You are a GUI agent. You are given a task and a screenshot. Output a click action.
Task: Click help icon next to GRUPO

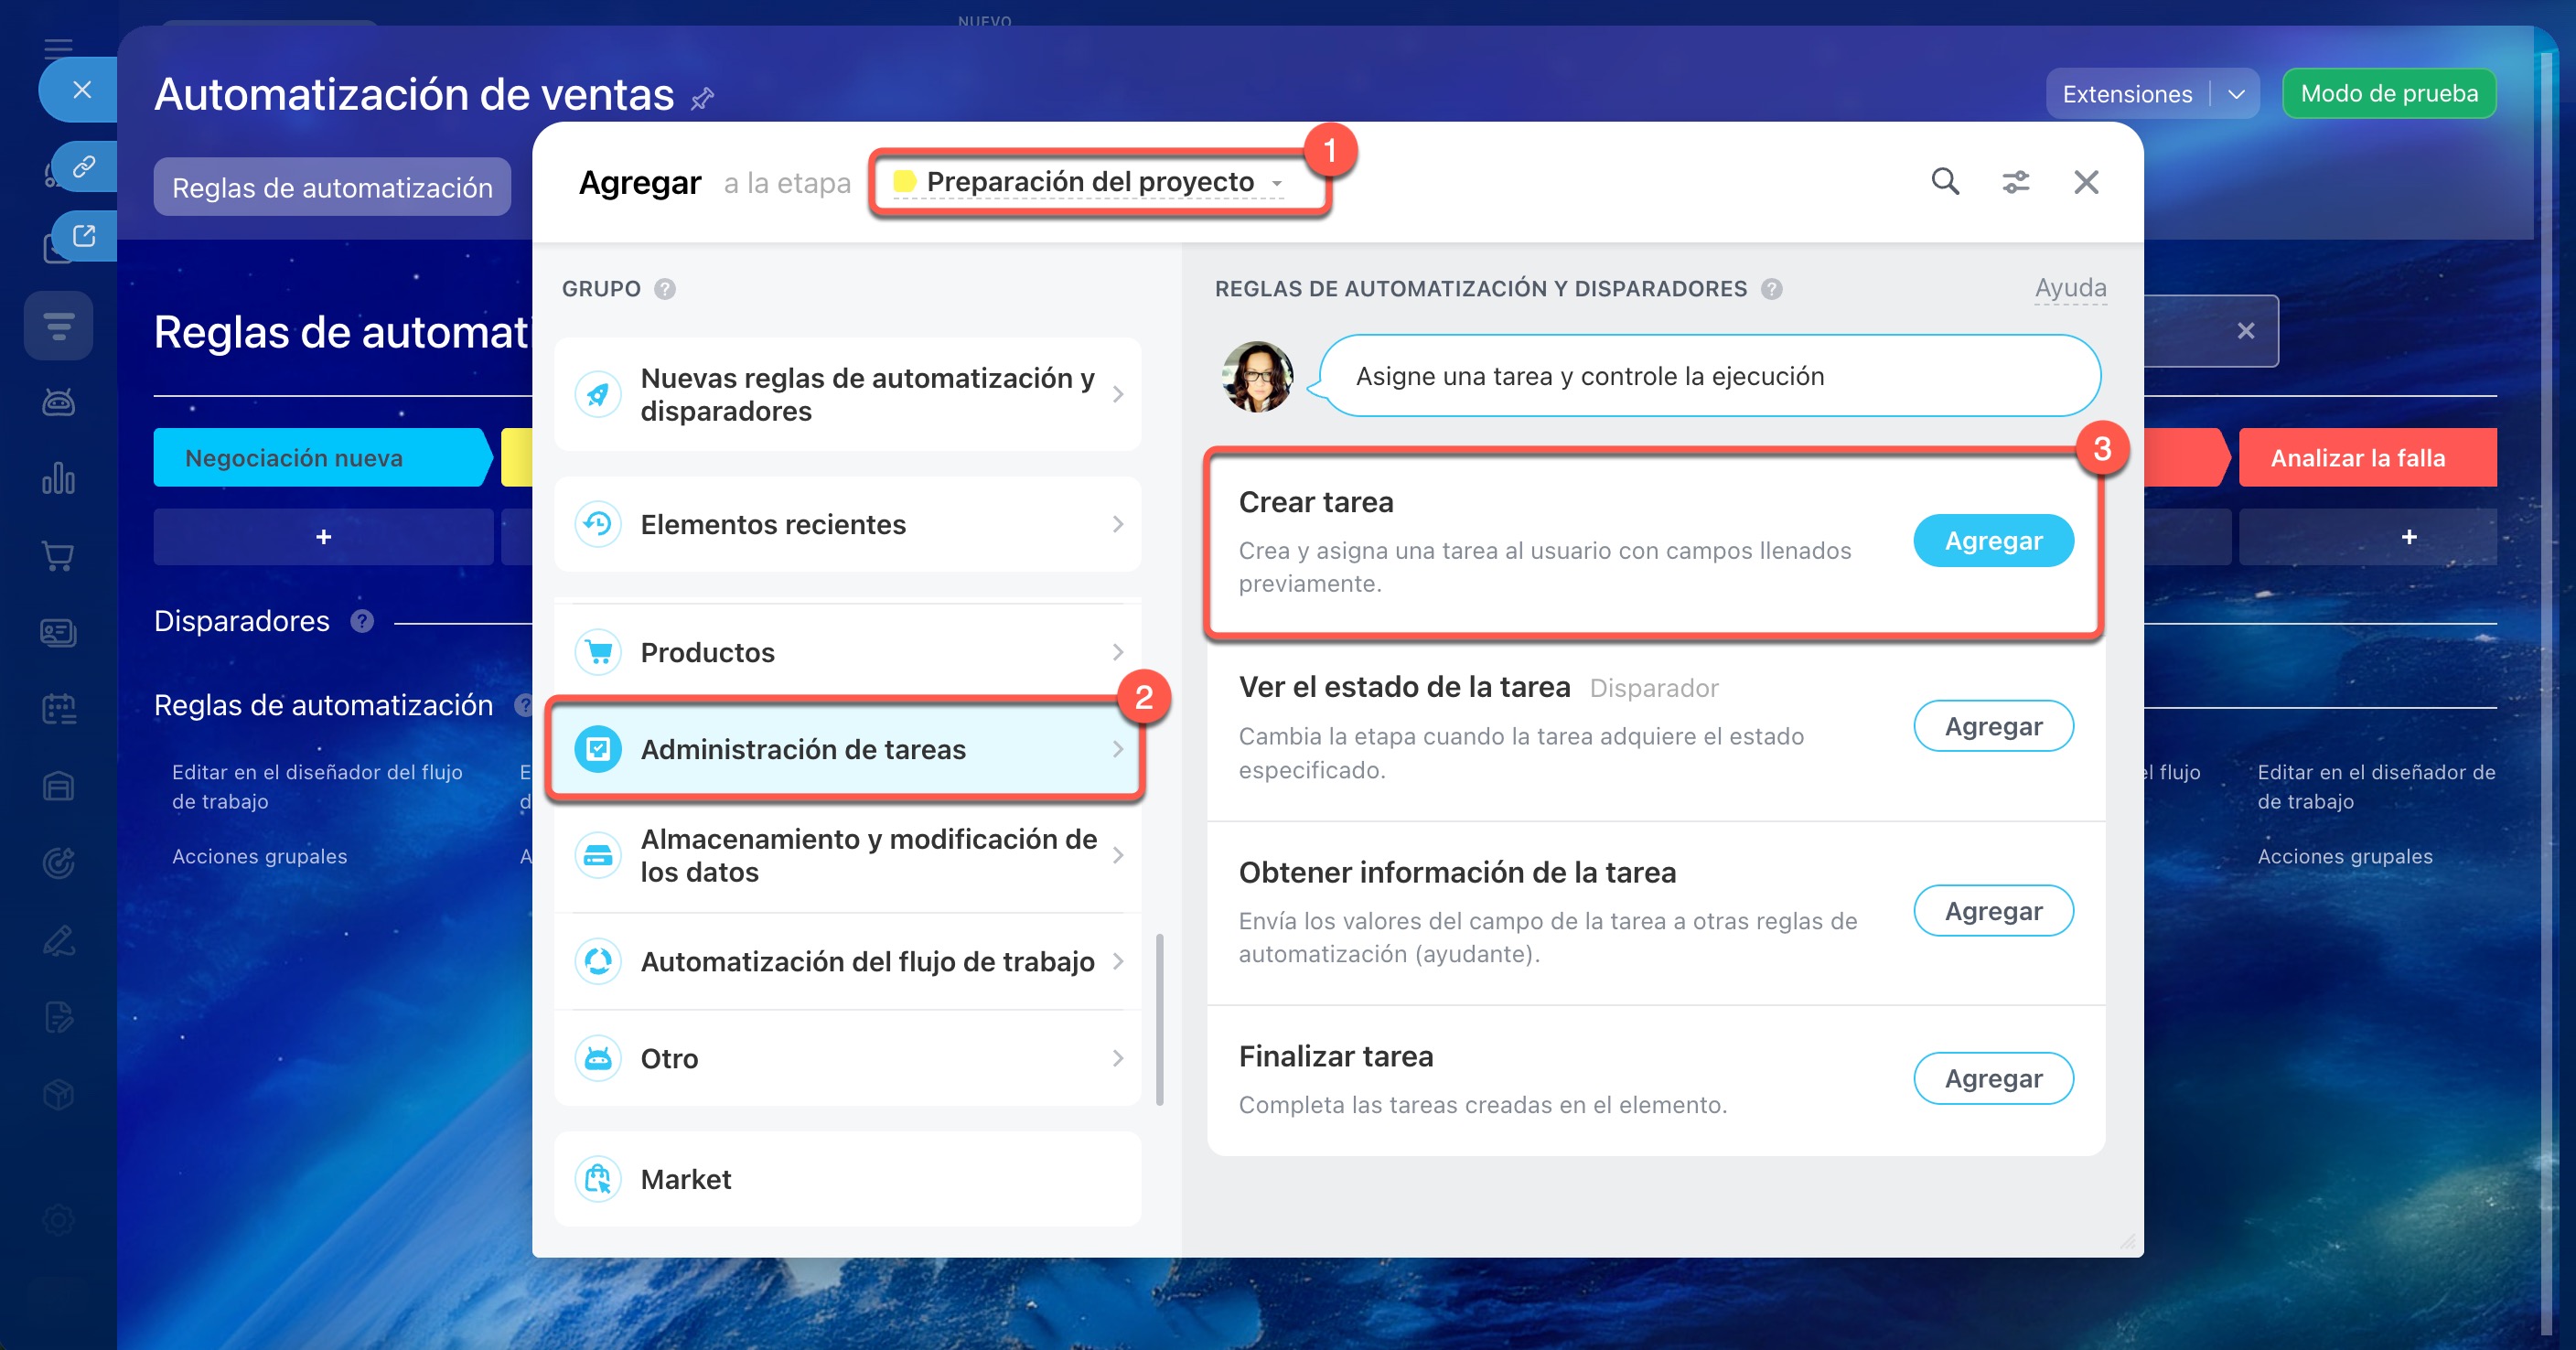tap(665, 289)
